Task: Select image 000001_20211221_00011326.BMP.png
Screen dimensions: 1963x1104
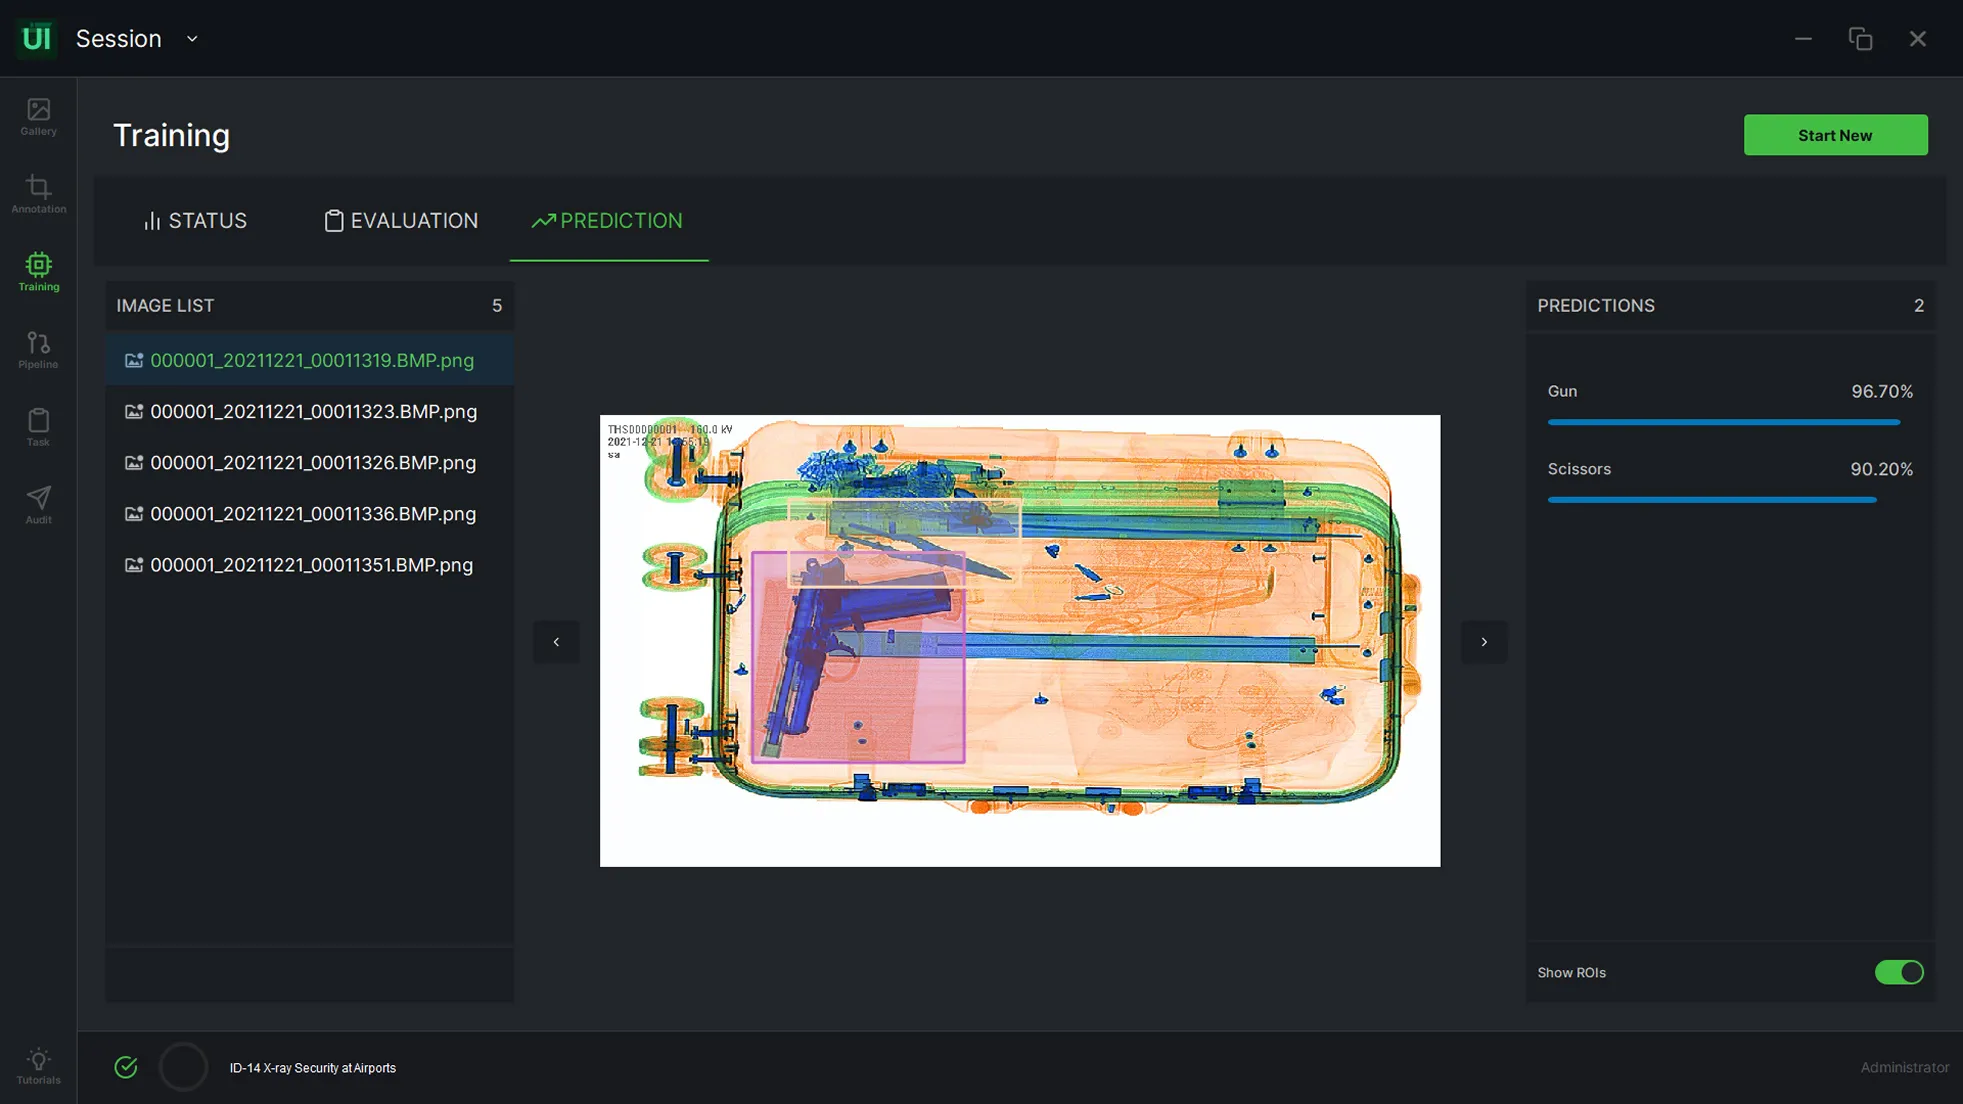Action: point(310,462)
